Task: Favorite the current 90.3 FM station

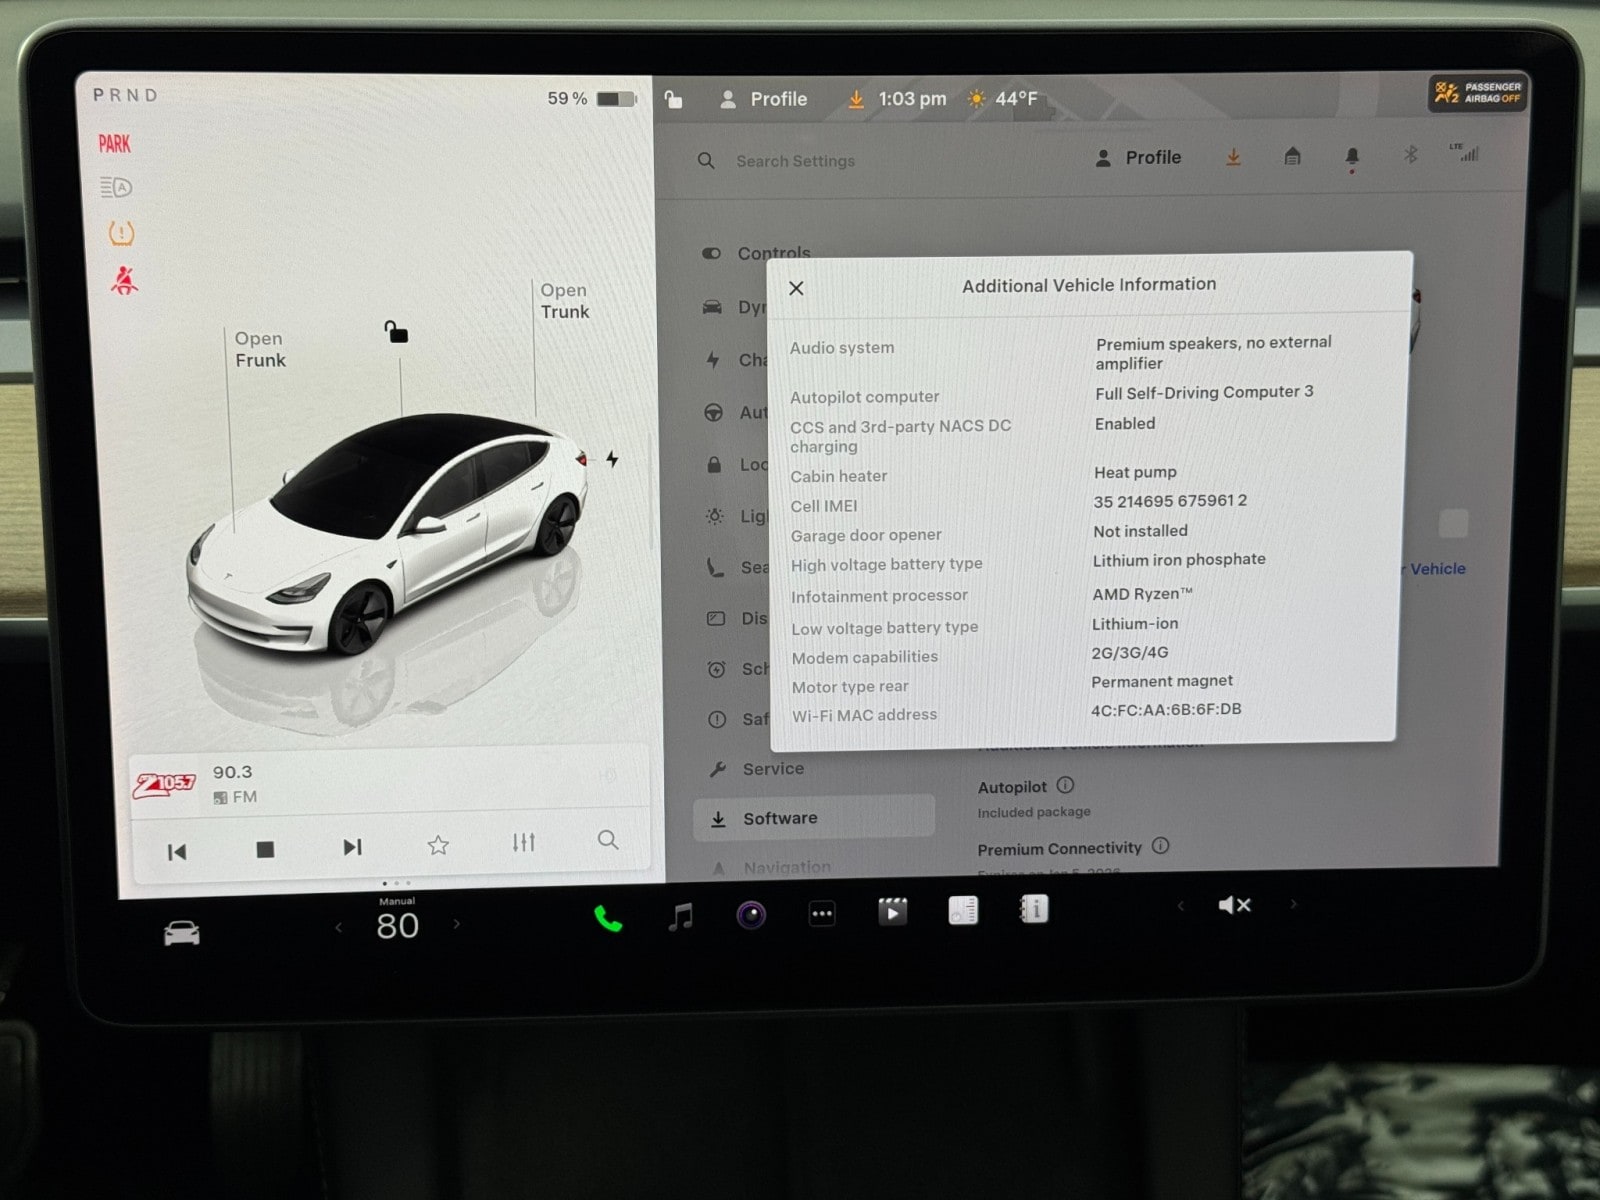Action: [x=438, y=846]
